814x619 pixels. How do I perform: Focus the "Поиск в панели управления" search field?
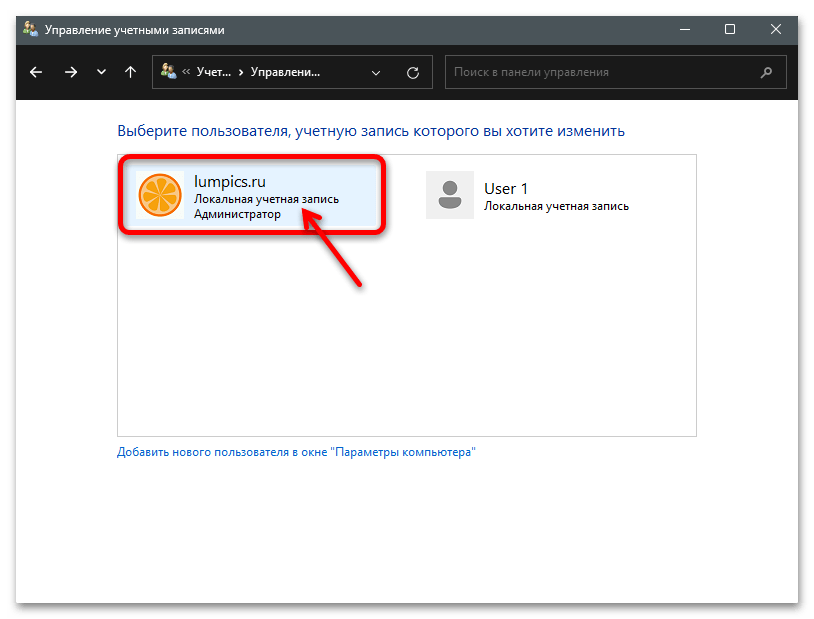click(600, 72)
